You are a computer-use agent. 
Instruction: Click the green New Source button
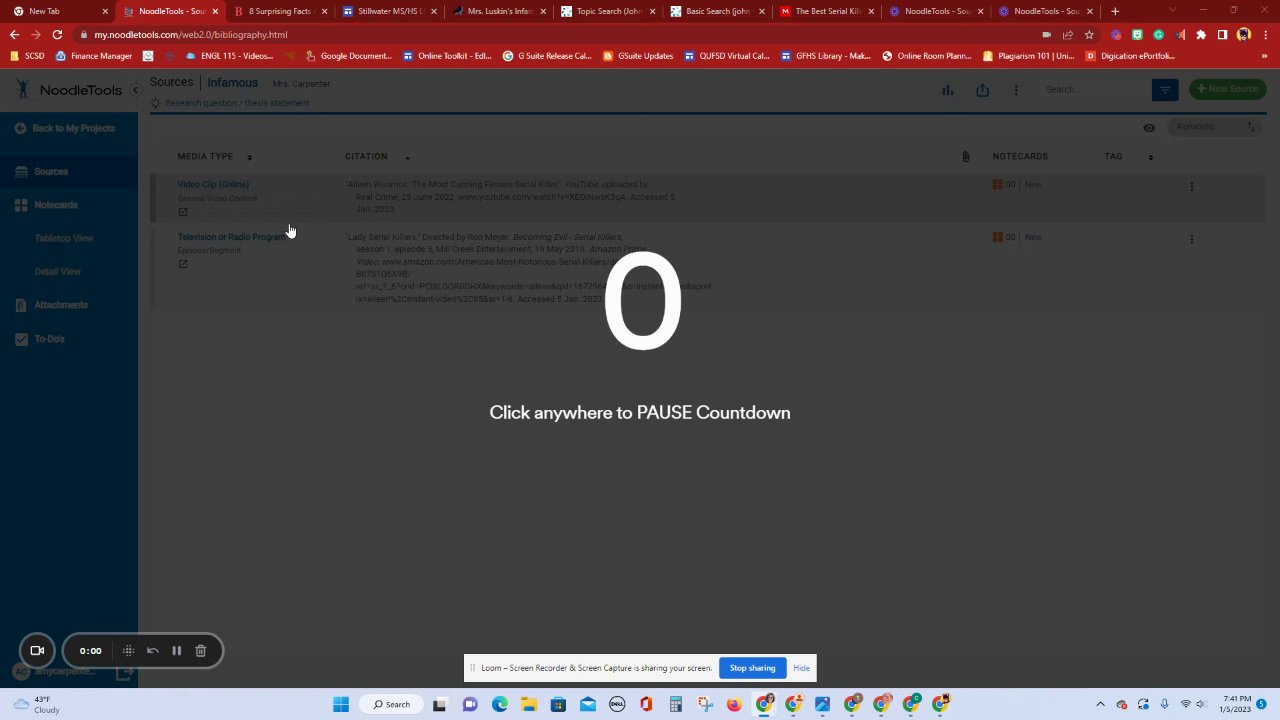click(1228, 89)
